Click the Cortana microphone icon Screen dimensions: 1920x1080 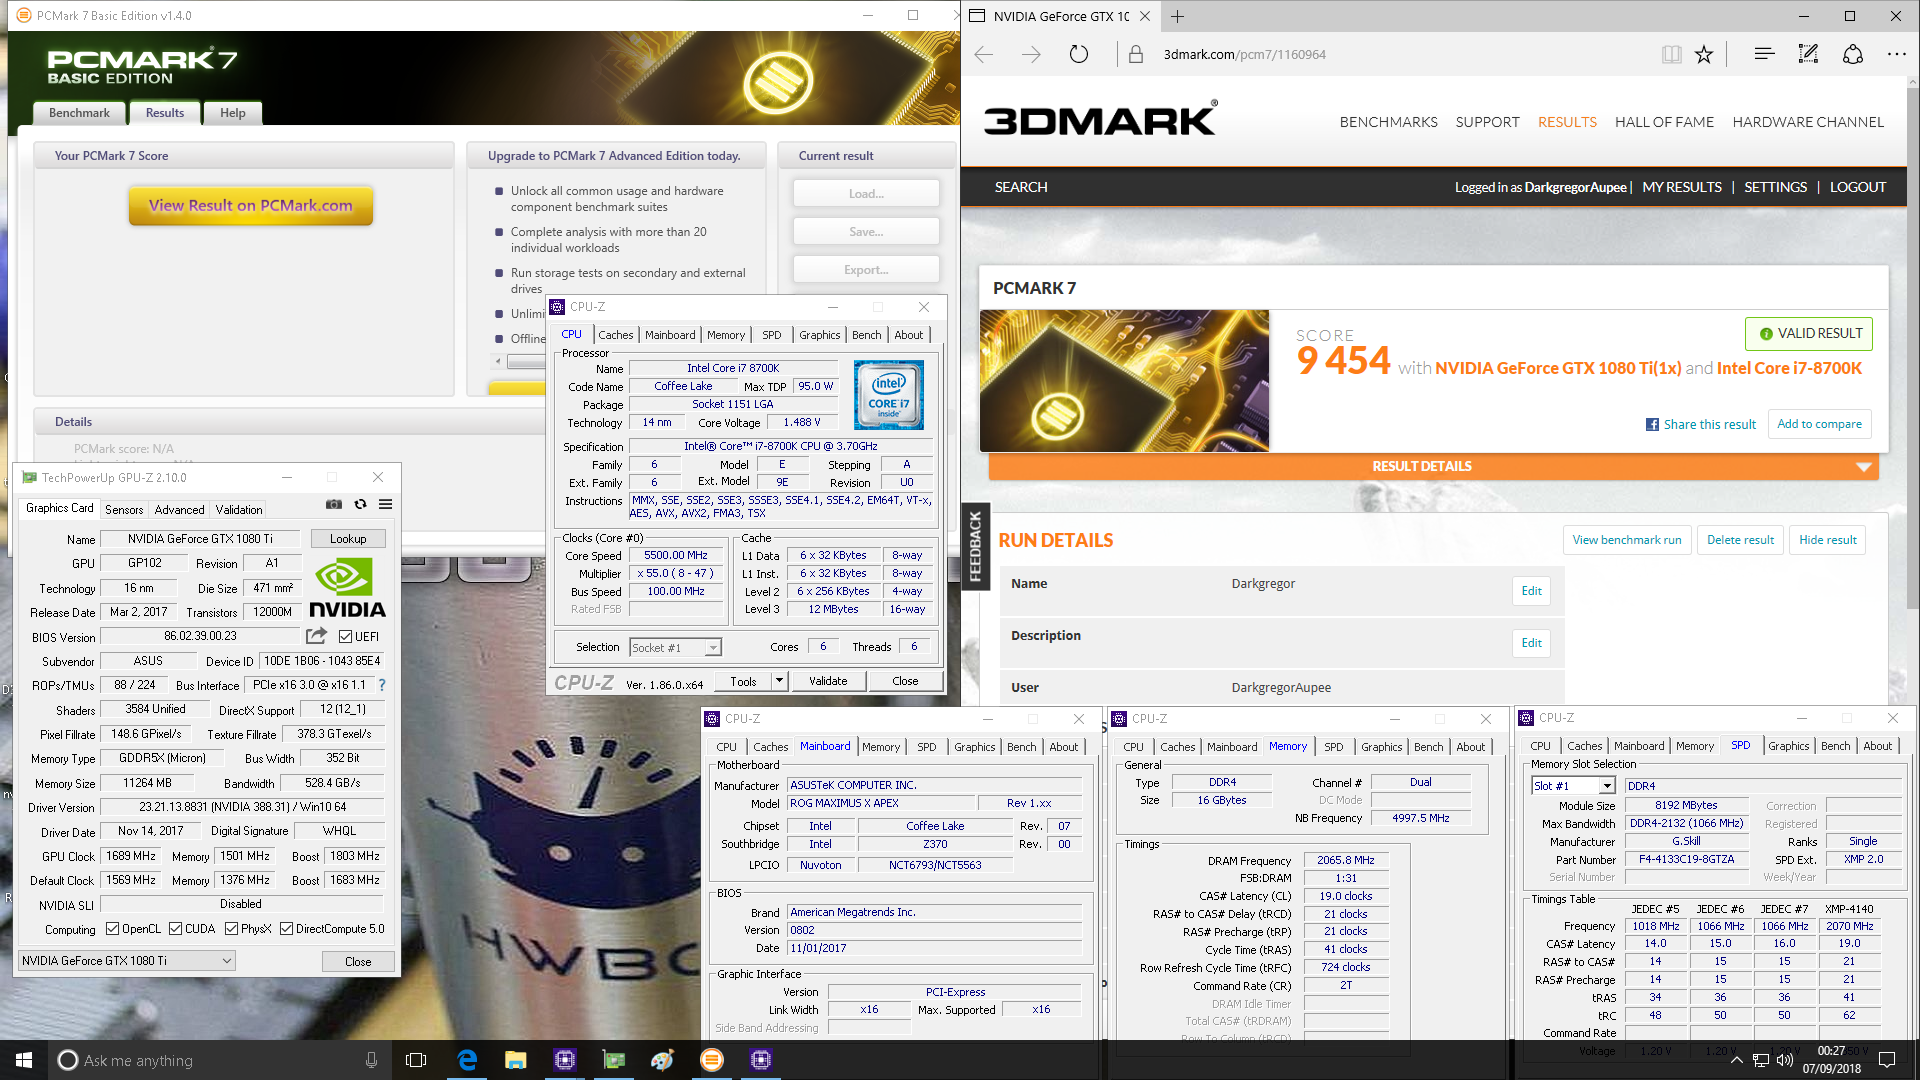point(371,1060)
